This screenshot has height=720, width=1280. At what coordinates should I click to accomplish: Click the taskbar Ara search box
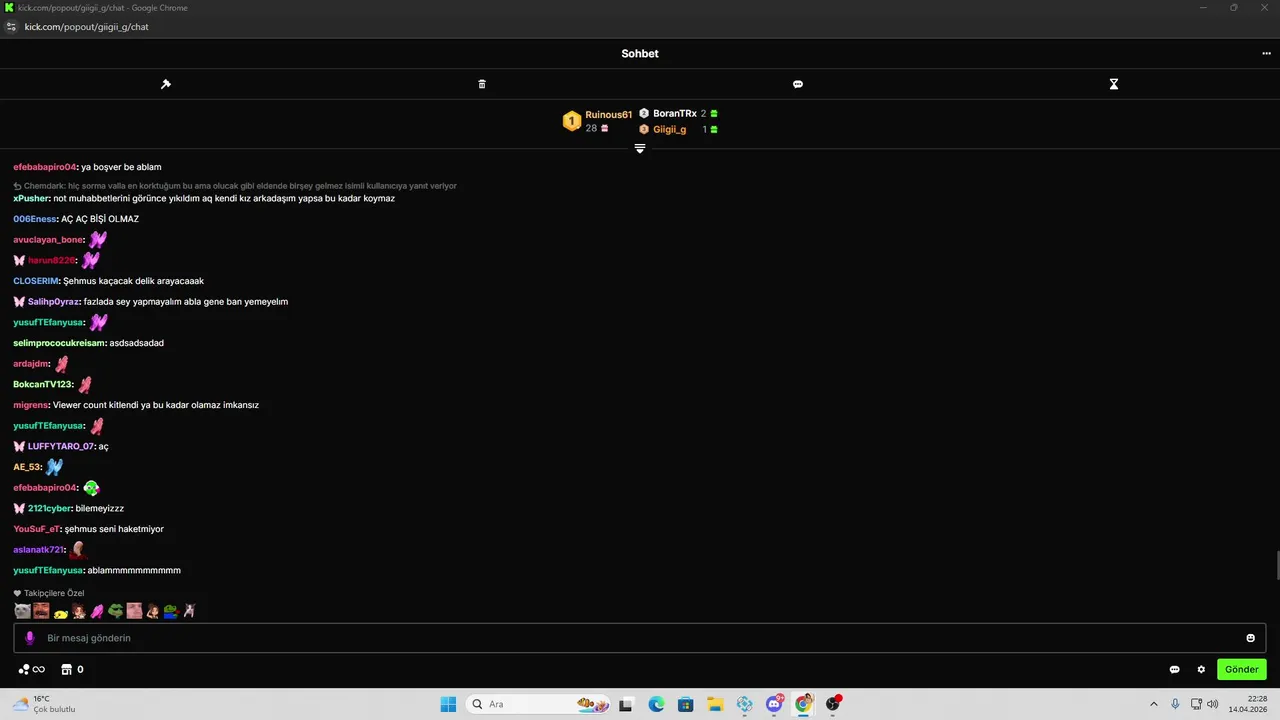pyautogui.click(x=539, y=704)
